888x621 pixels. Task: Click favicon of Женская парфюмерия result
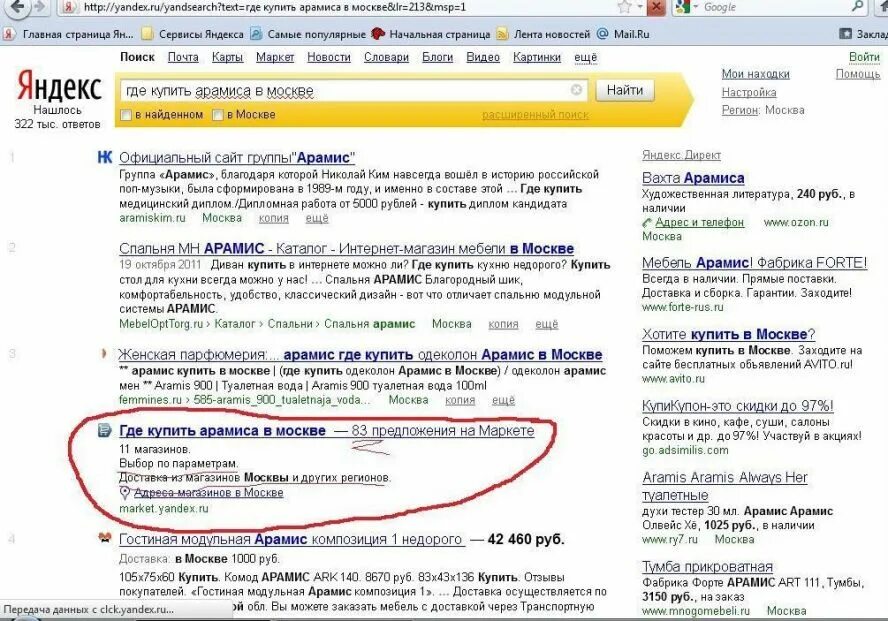(x=104, y=354)
